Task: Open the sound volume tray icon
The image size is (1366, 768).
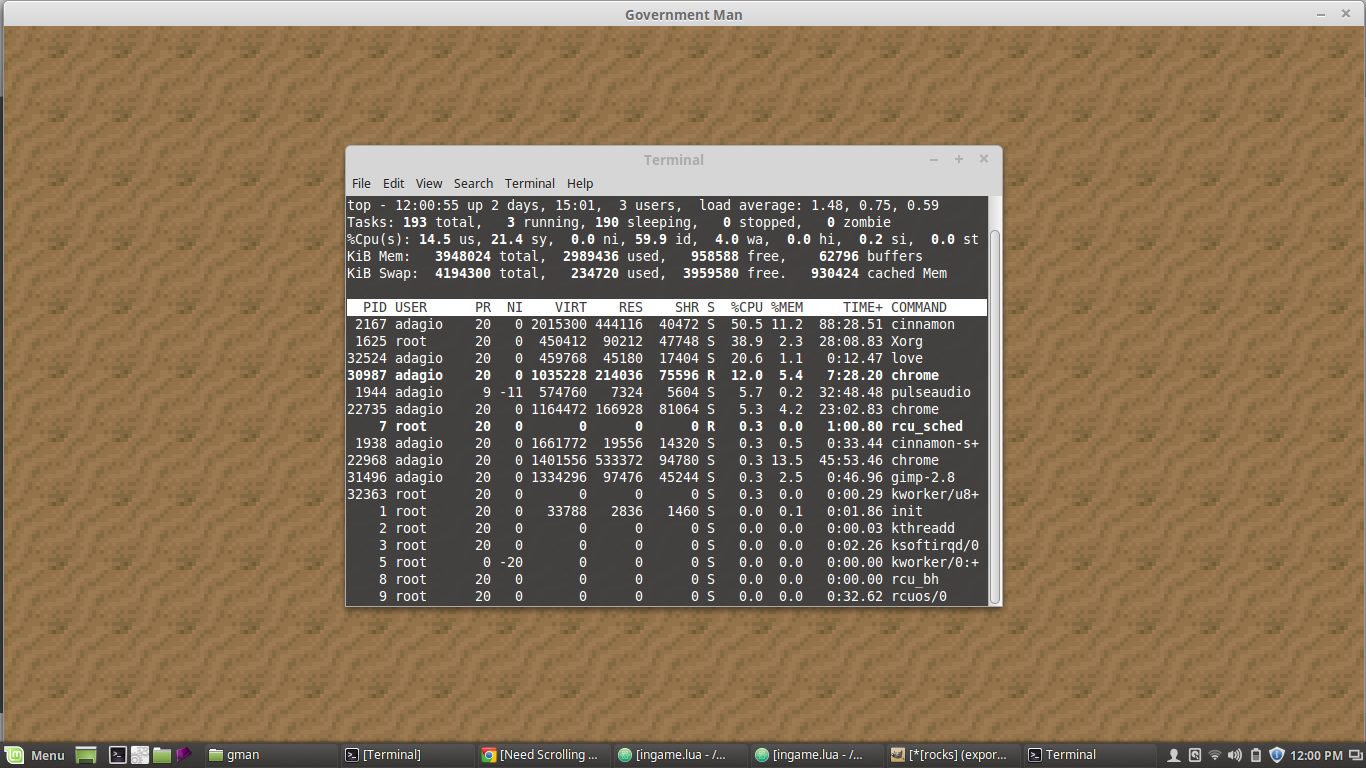Action: [1235, 755]
